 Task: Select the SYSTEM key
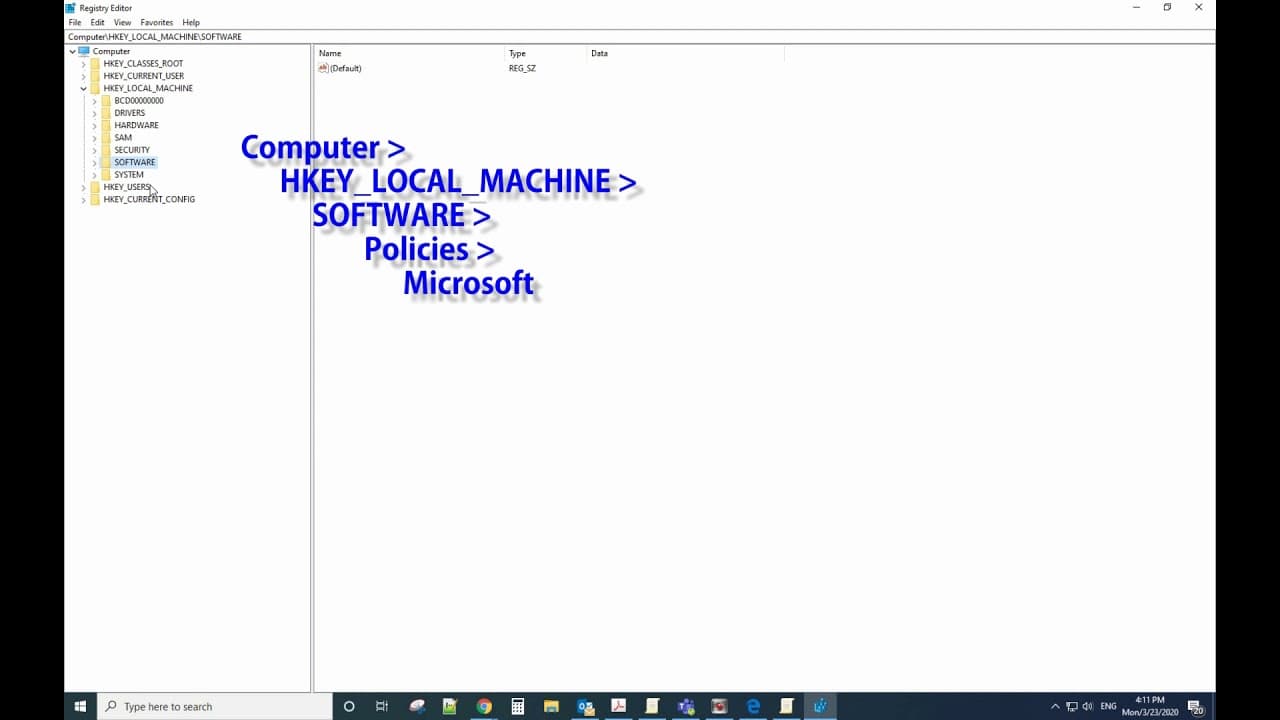pyautogui.click(x=129, y=175)
